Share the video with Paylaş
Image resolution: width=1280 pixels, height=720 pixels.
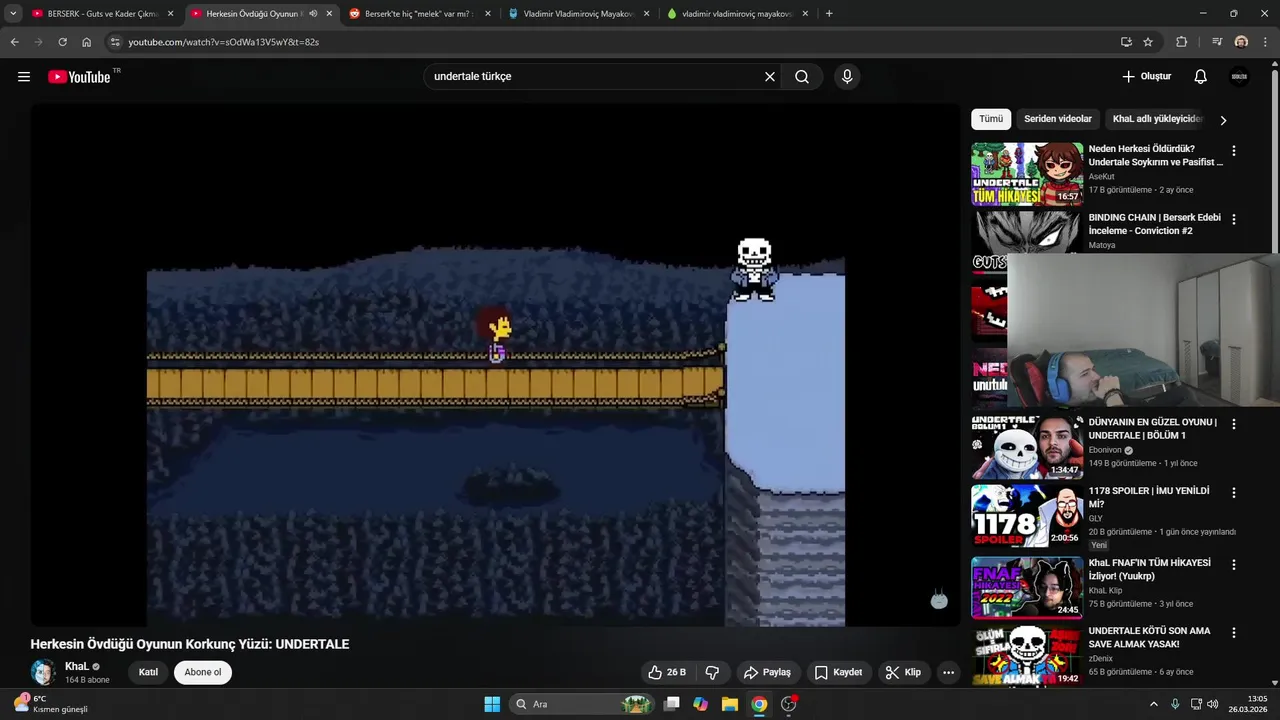pyautogui.click(x=767, y=672)
